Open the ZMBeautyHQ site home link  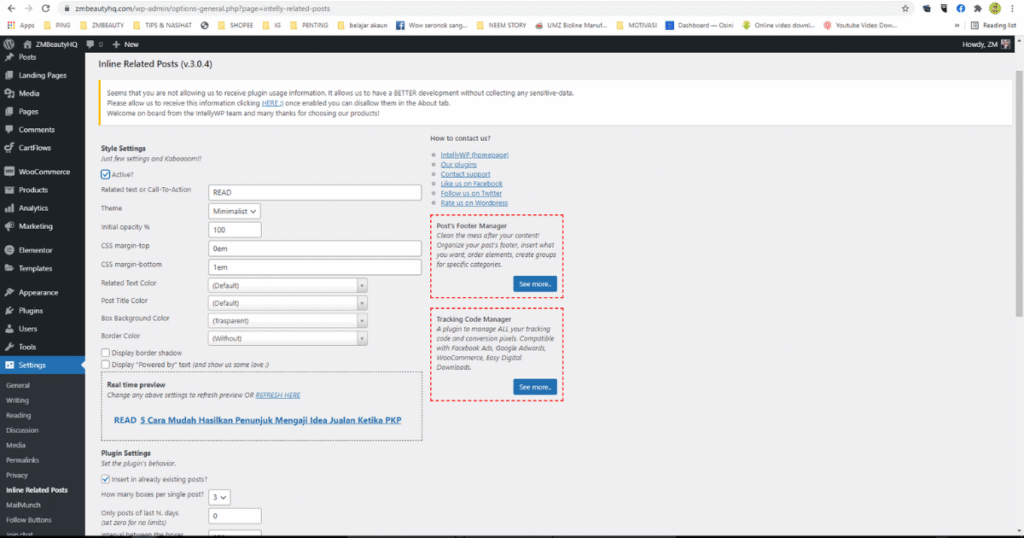(x=50, y=44)
